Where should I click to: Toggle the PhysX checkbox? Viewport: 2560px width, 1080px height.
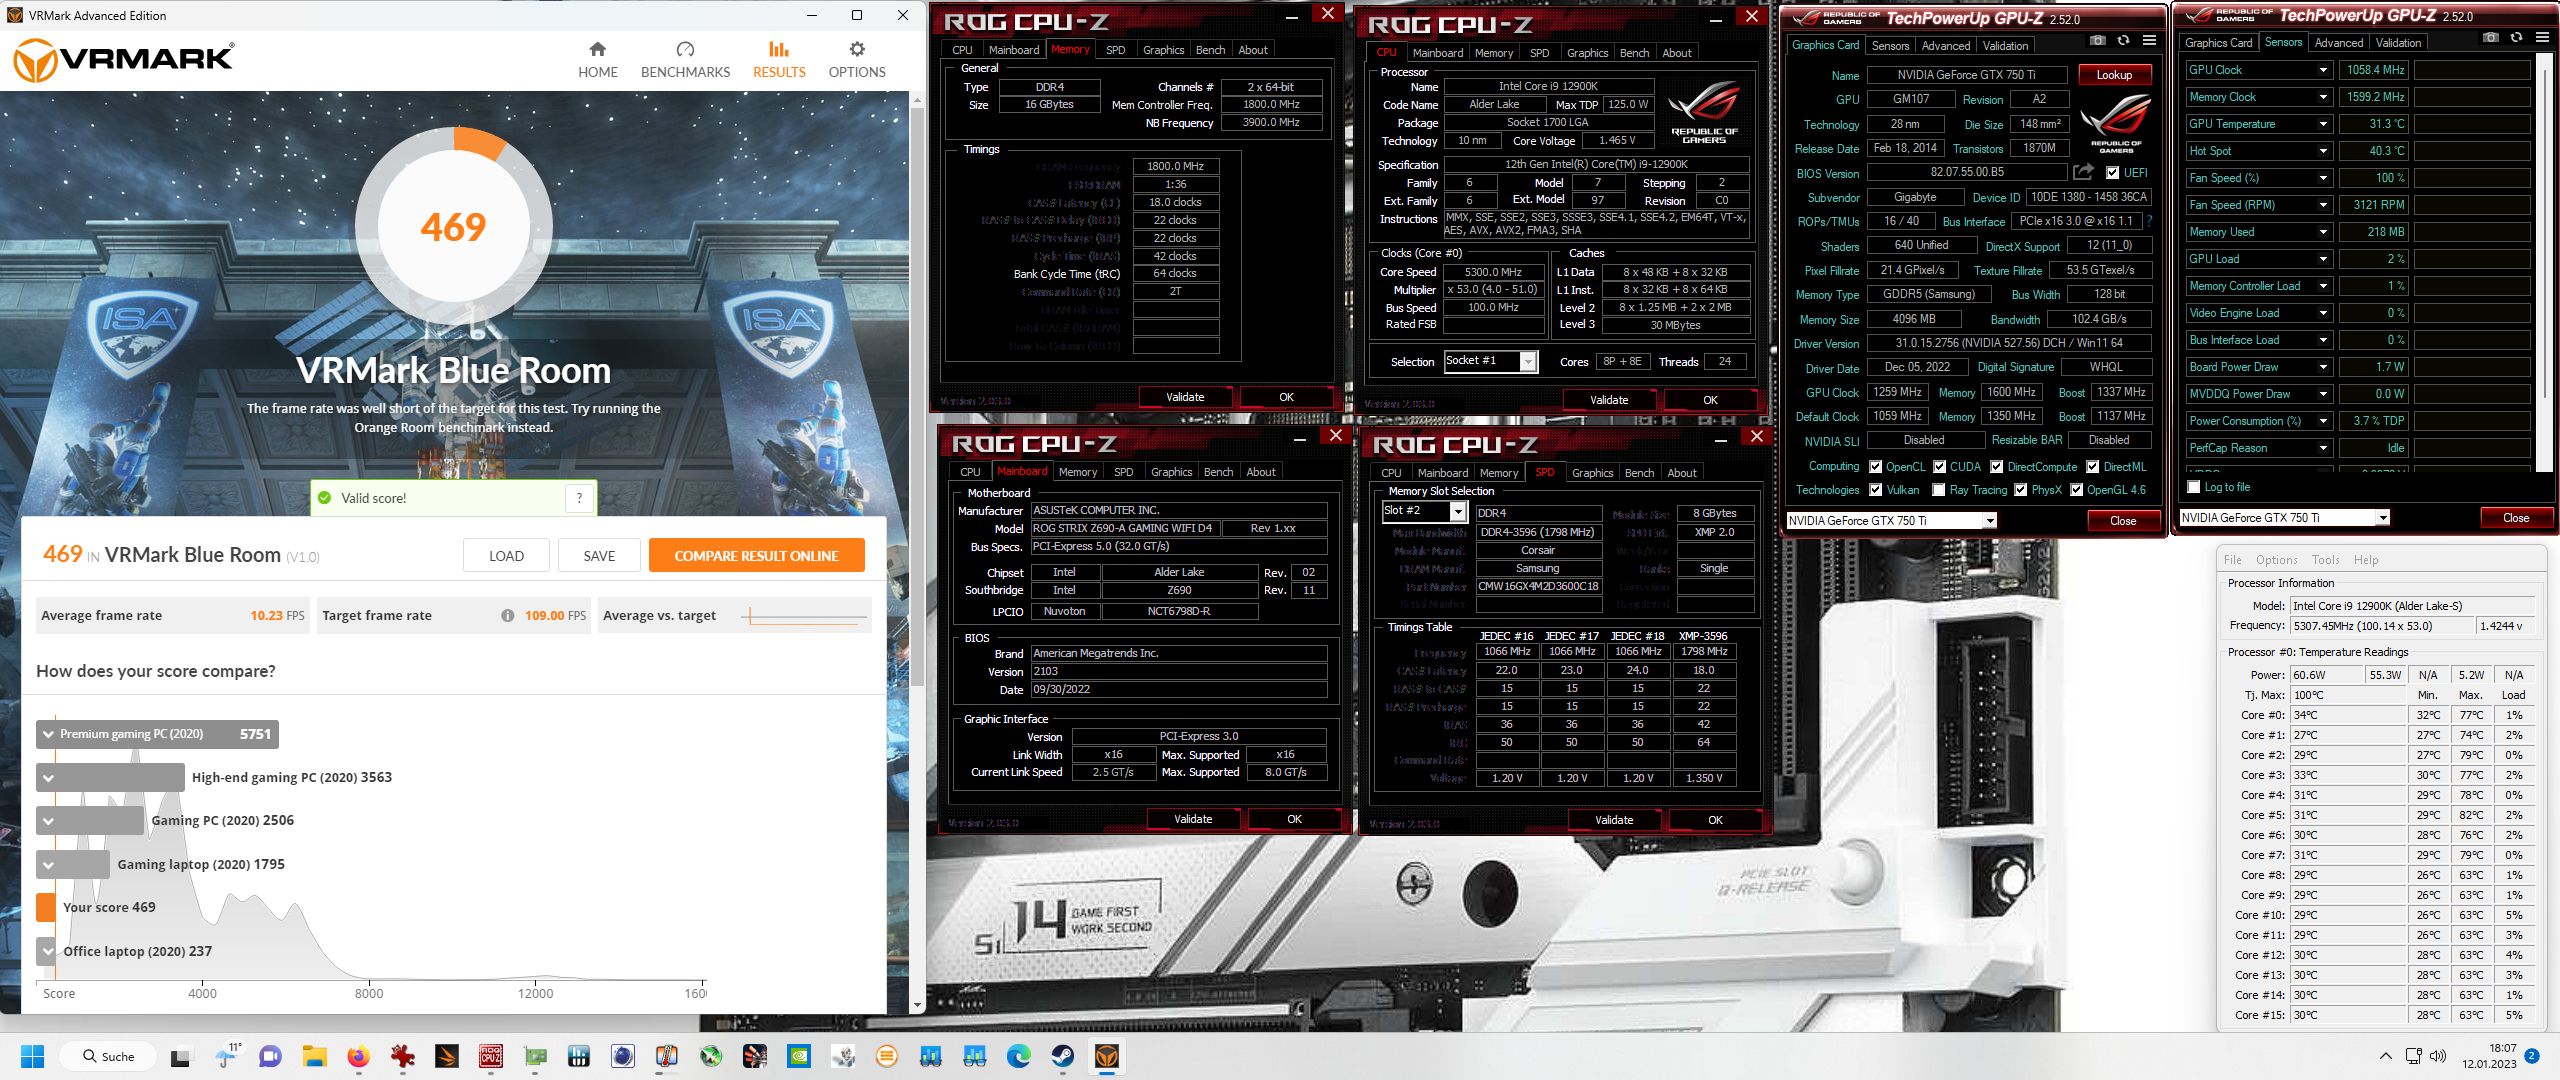2021,489
